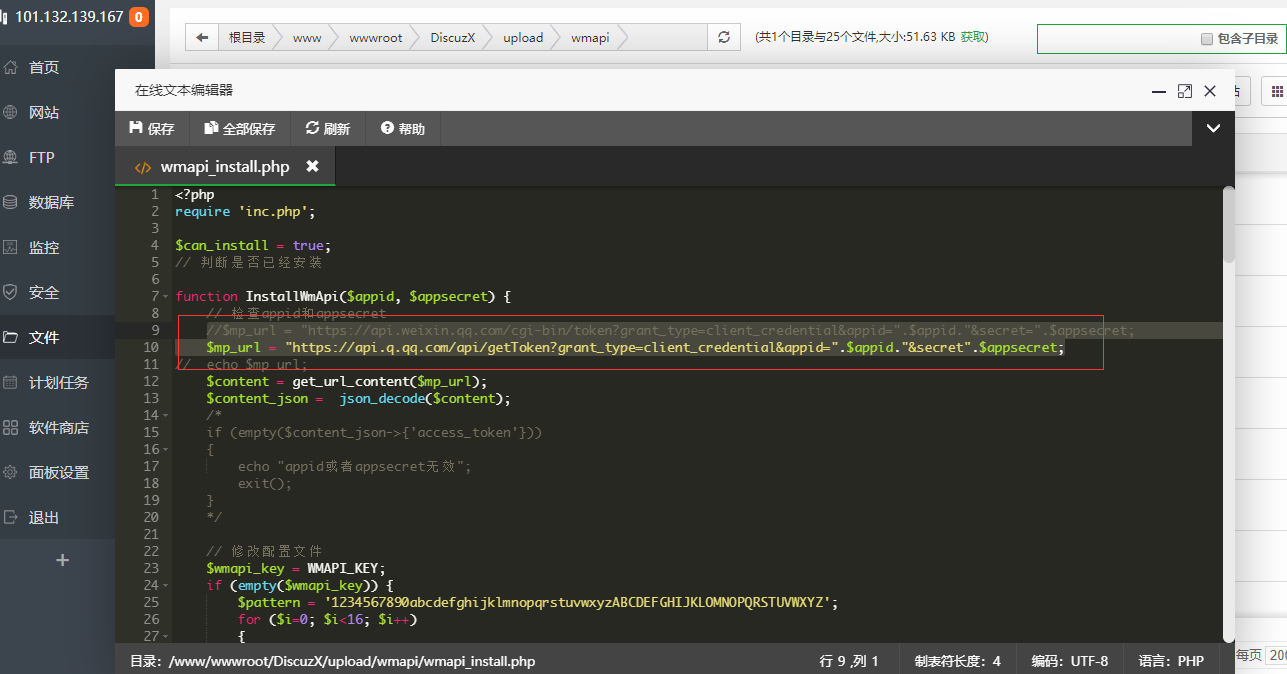Image resolution: width=1287 pixels, height=674 pixels.
Task: Click the plus icon below 退出
Action: [x=62, y=560]
